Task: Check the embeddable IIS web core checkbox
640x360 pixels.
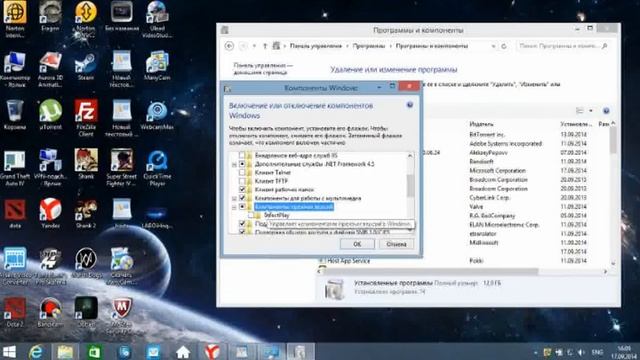Action: coord(242,156)
